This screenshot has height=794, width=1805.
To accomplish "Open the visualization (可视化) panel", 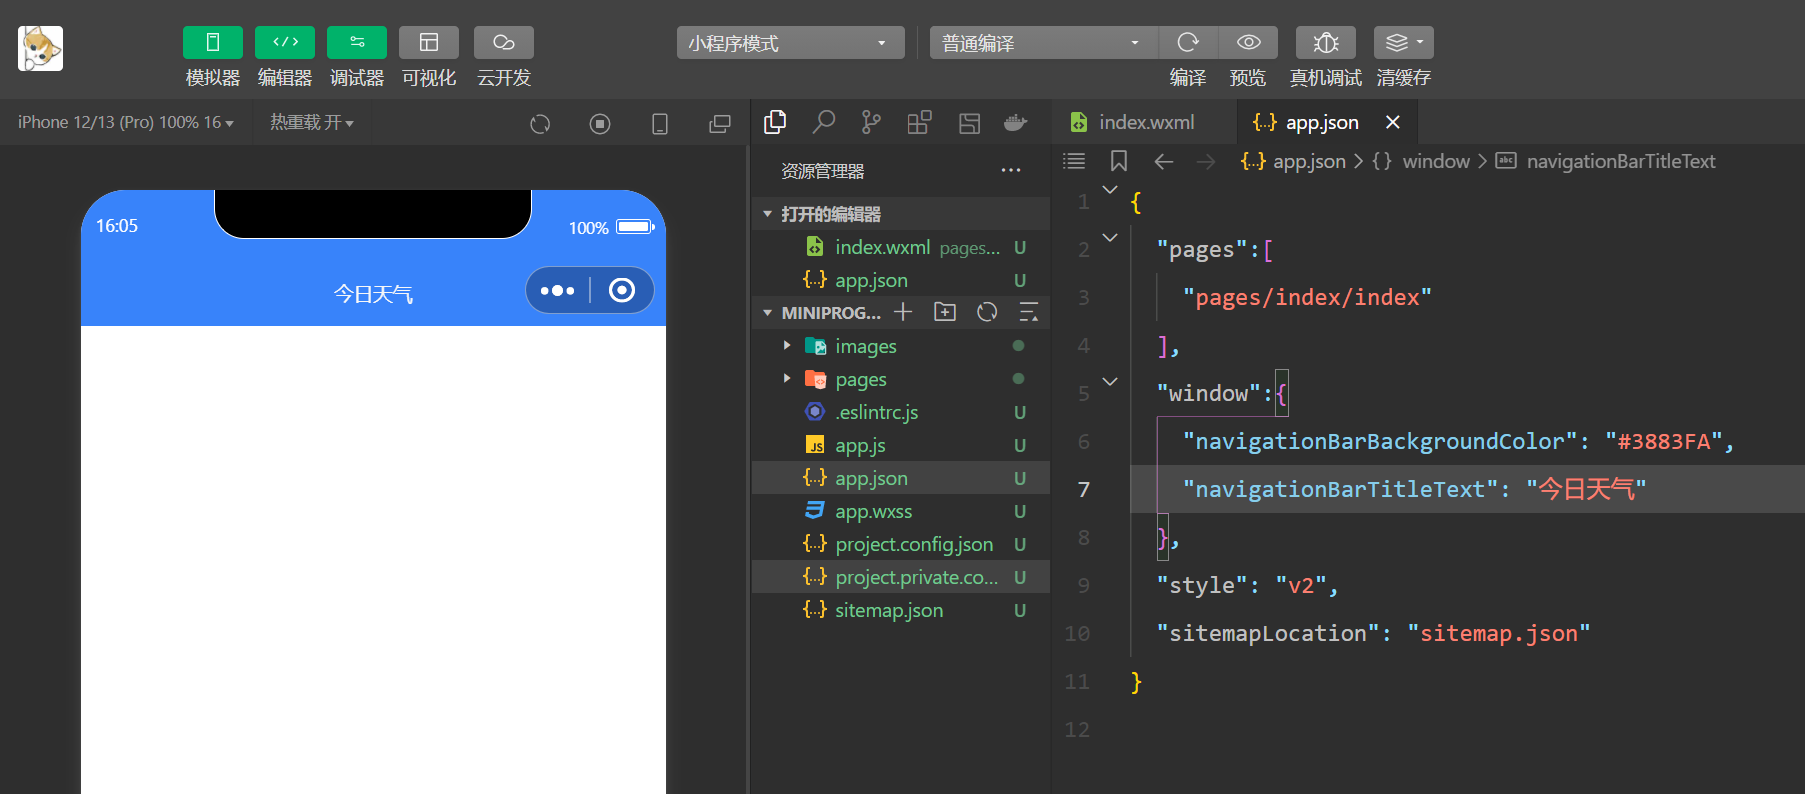I will tap(429, 43).
